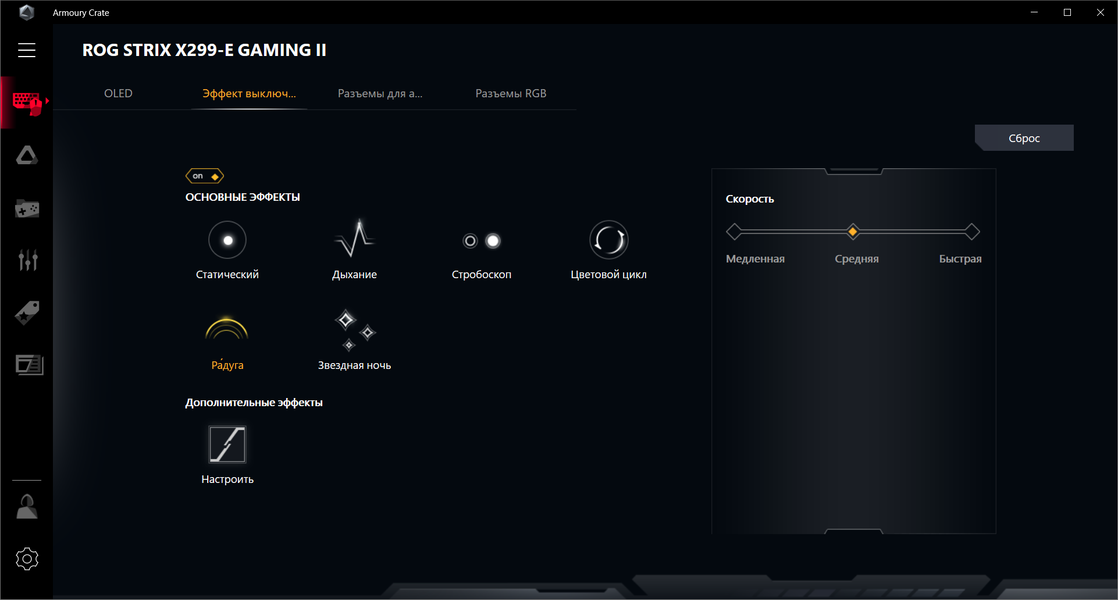Select the Стробоскоп strobing effect icon
This screenshot has width=1118, height=600.
pyautogui.click(x=482, y=241)
